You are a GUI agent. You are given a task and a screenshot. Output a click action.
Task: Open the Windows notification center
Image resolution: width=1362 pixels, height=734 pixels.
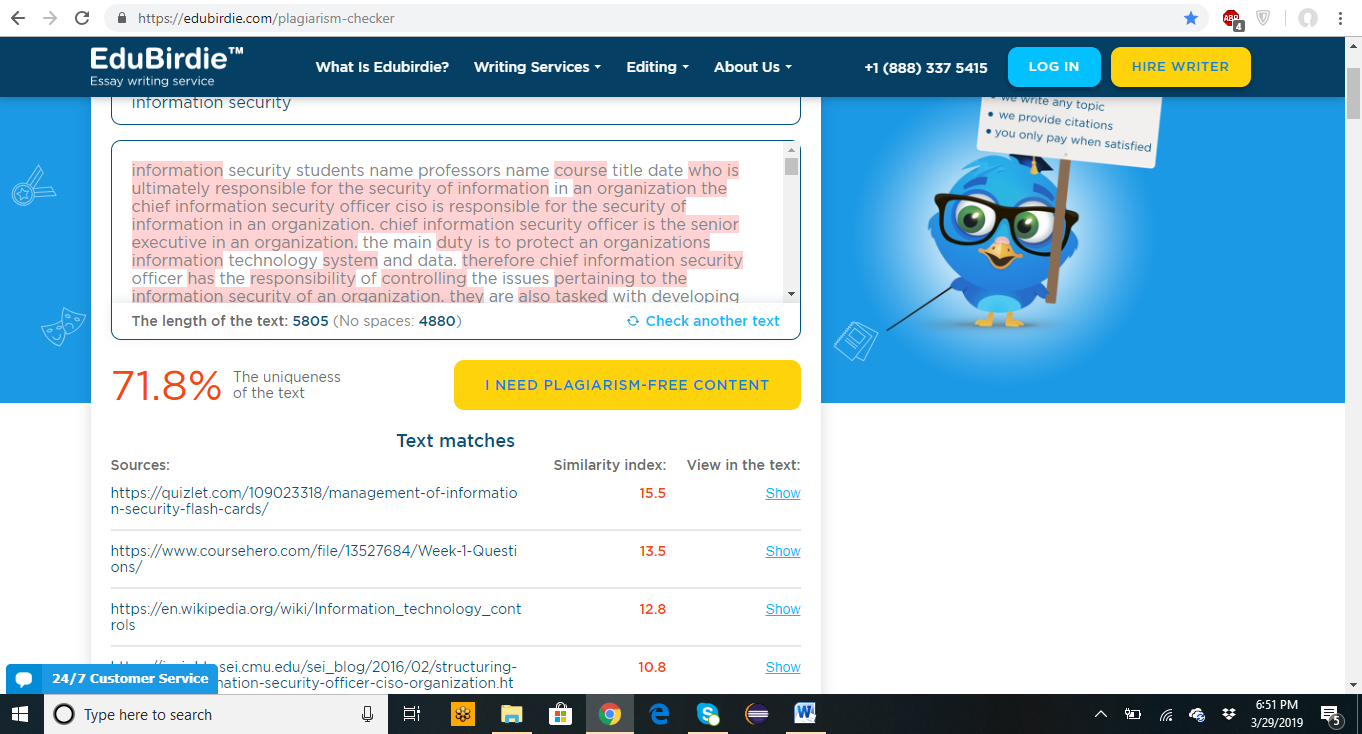tap(1331, 714)
